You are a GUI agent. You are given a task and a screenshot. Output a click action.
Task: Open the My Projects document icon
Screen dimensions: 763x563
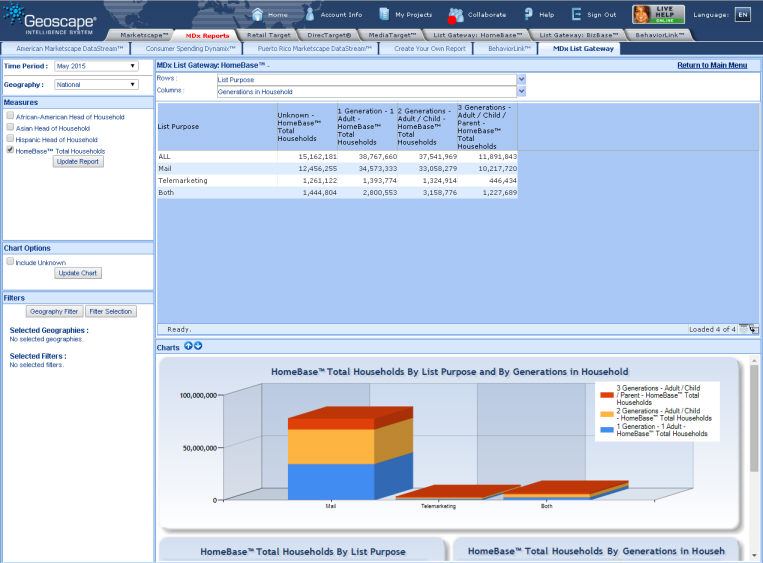coord(384,14)
